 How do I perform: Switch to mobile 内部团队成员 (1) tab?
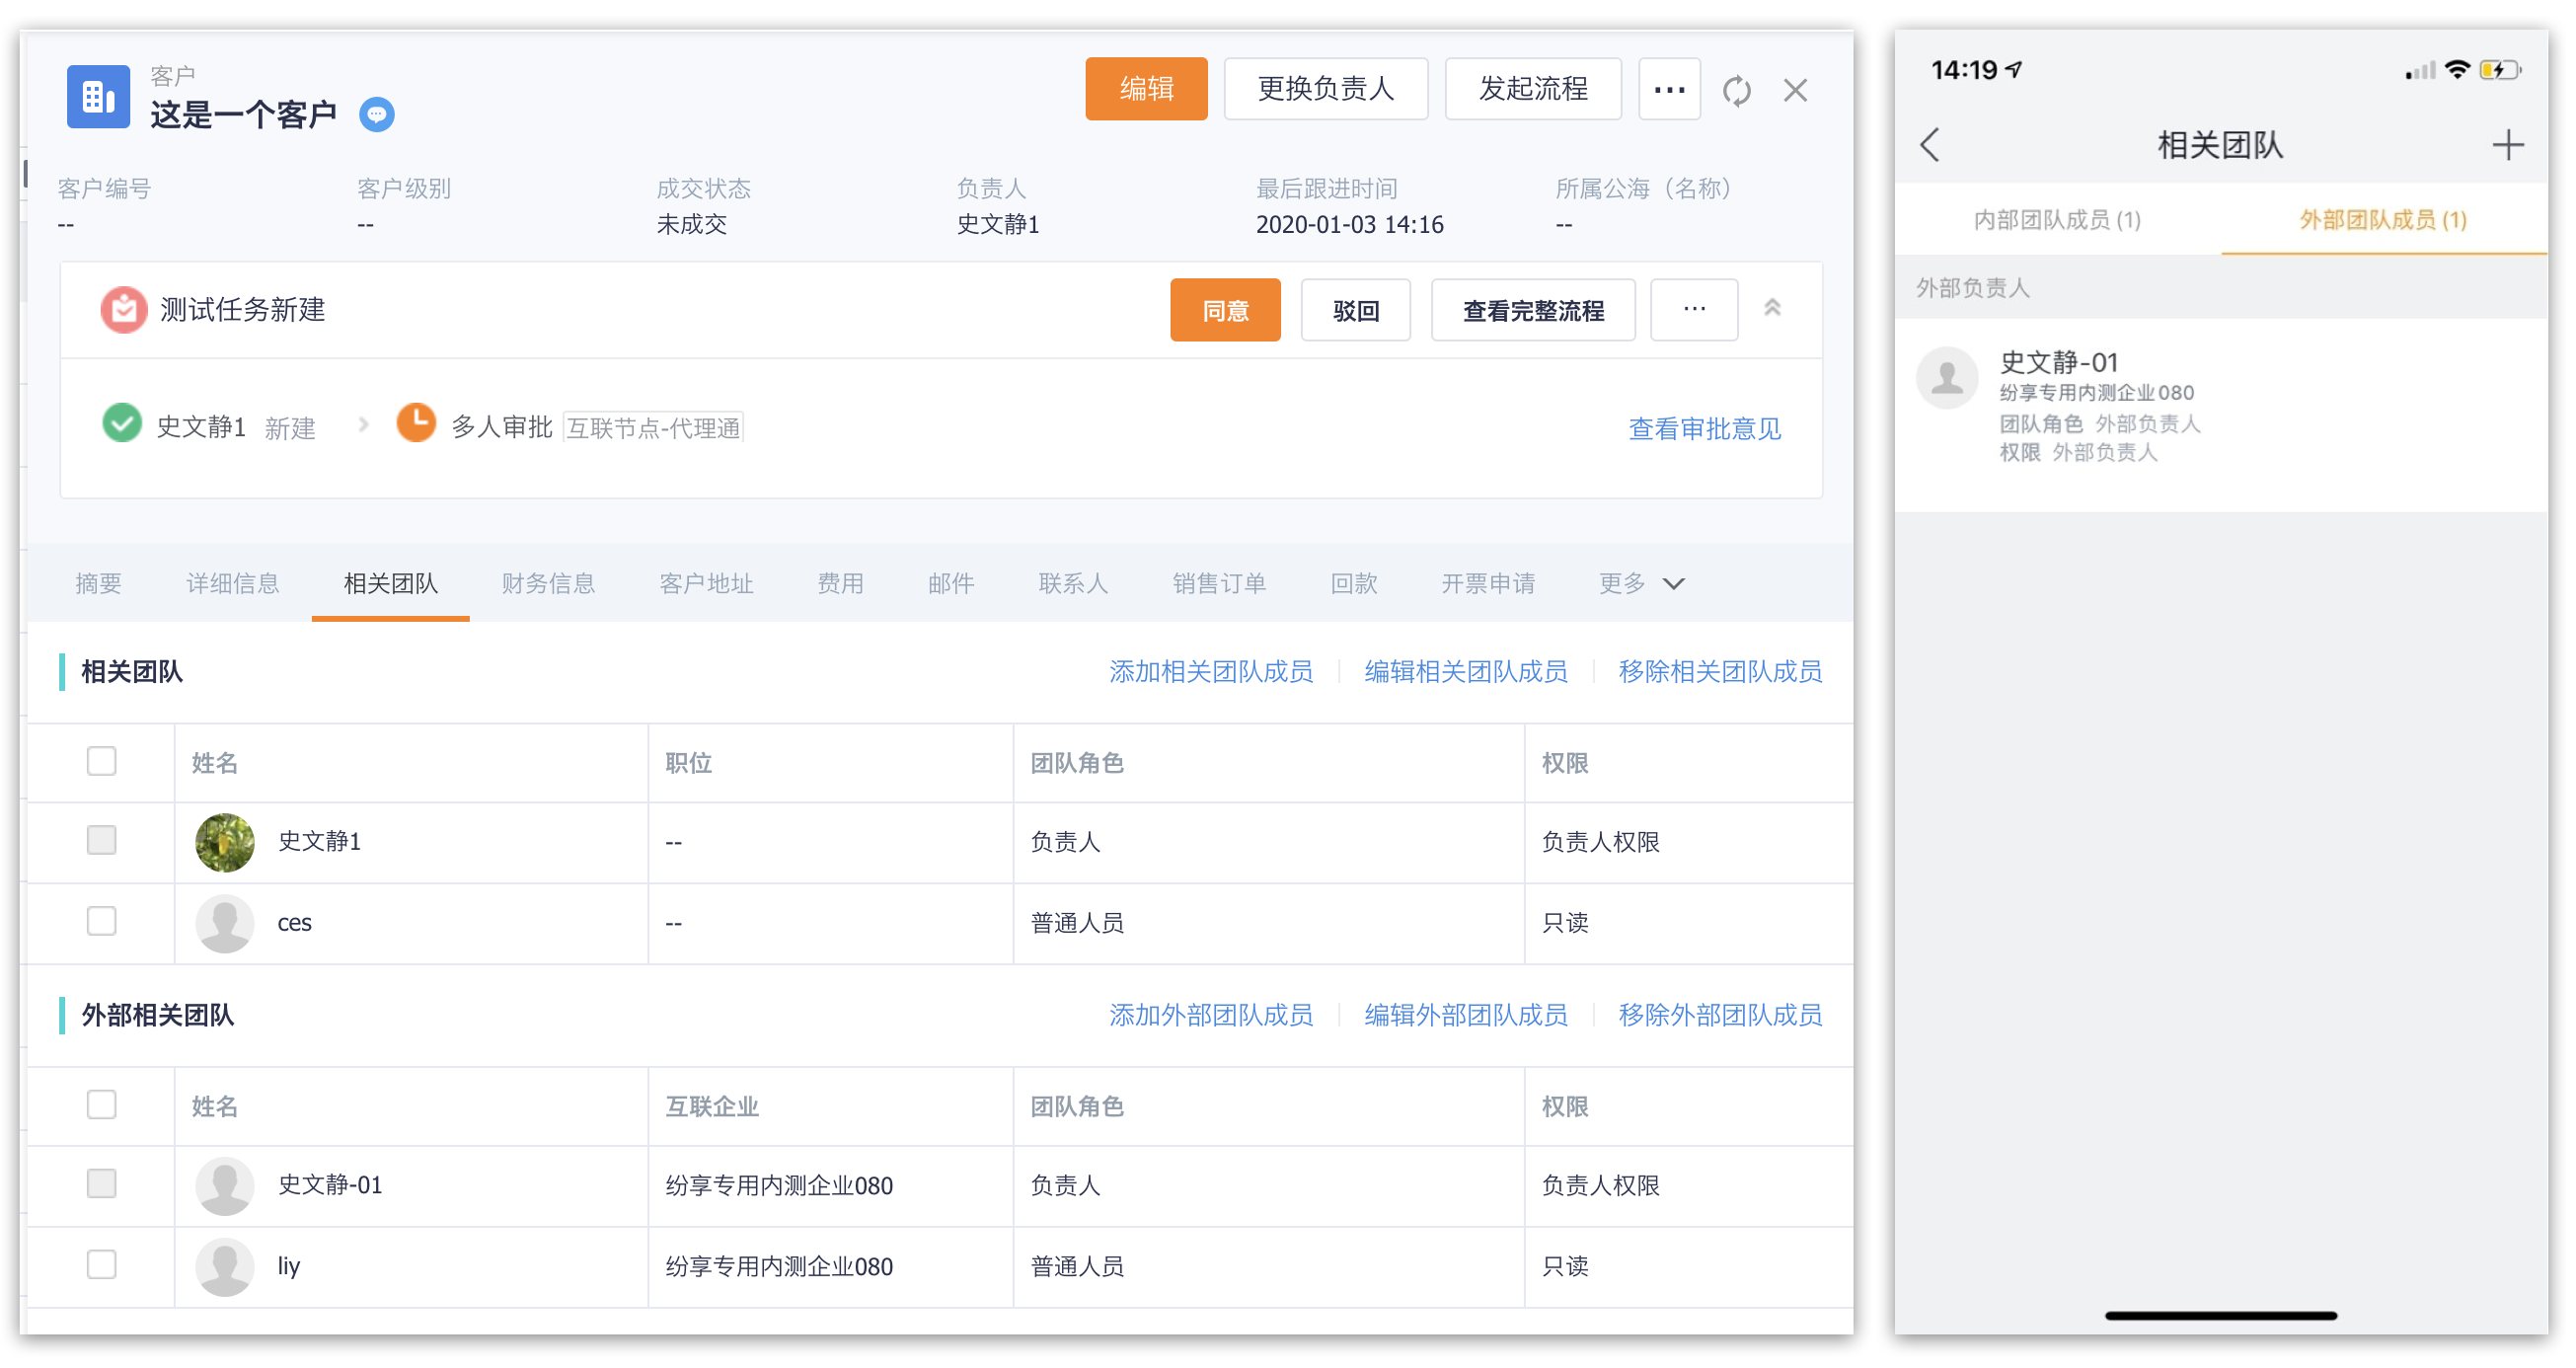(2057, 220)
